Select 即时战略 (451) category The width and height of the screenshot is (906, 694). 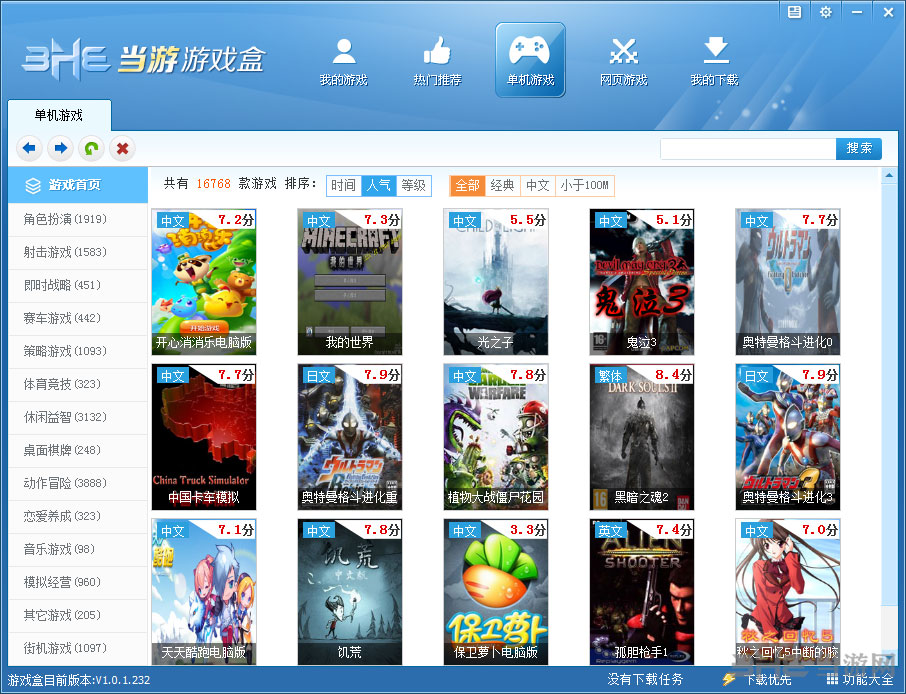click(78, 285)
